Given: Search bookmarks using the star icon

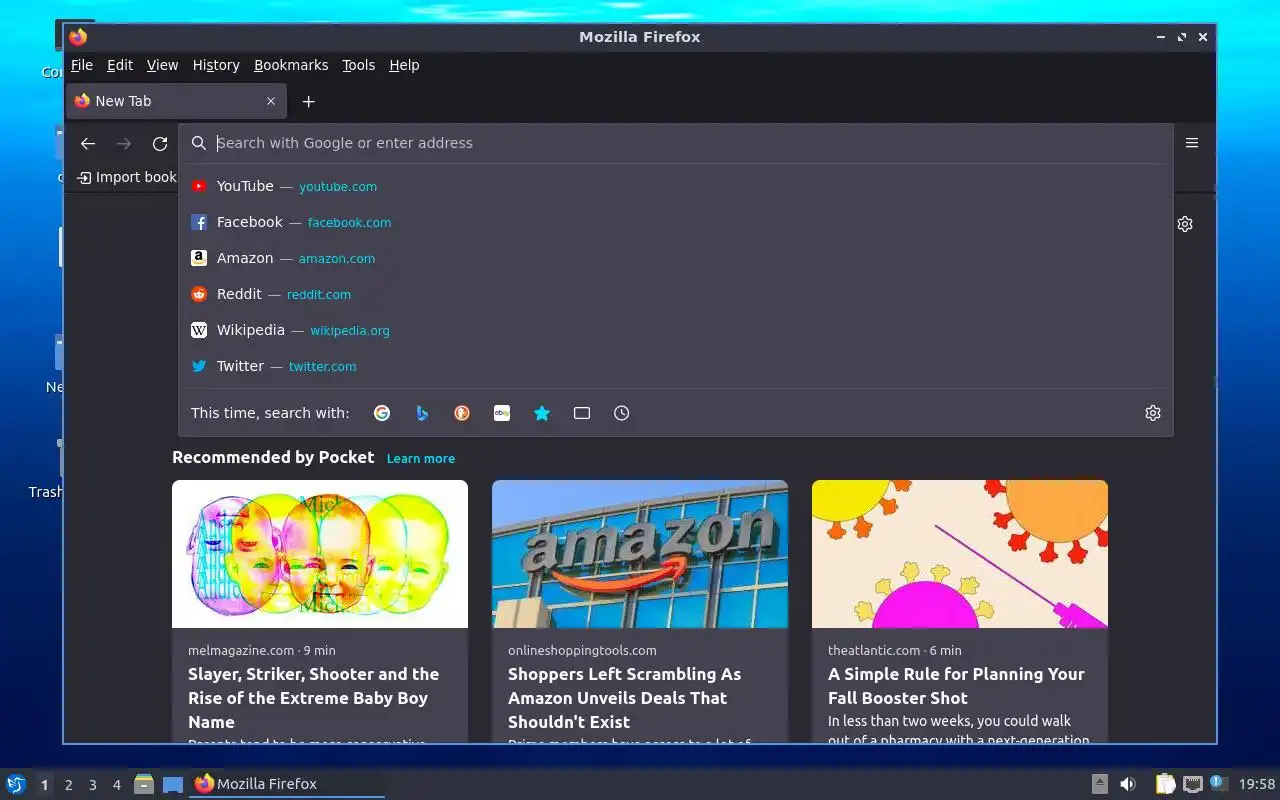Looking at the screenshot, I should [x=542, y=413].
